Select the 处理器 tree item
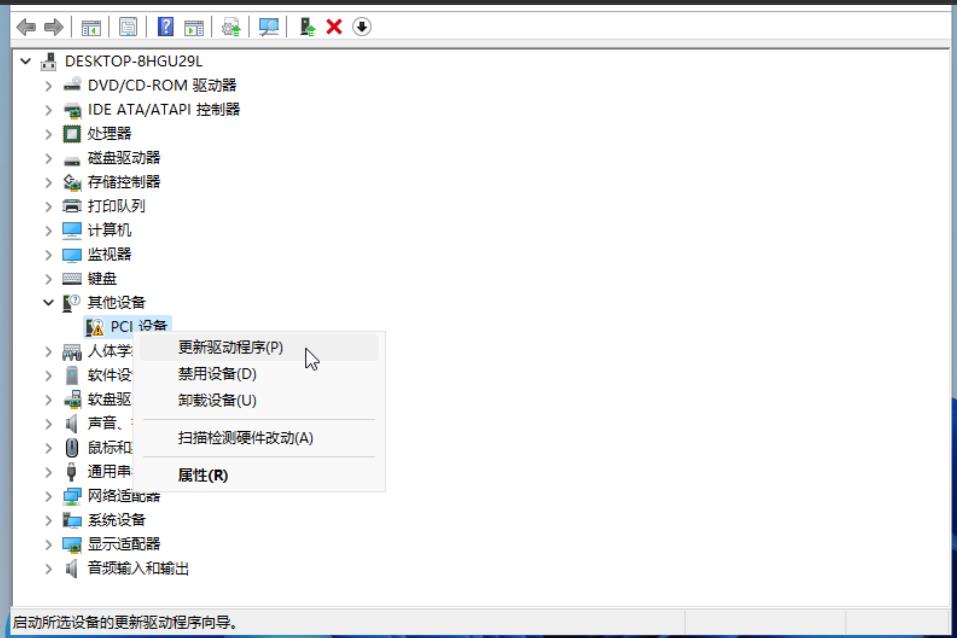 [x=109, y=133]
